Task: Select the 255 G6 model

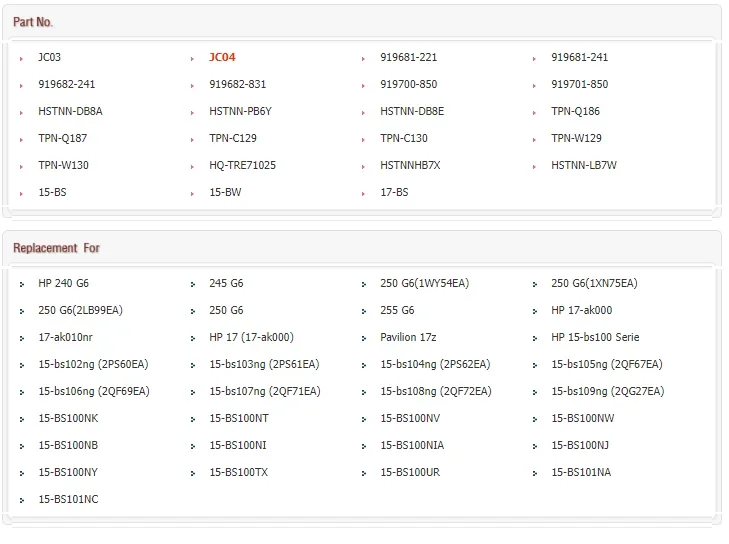Action: pos(398,310)
